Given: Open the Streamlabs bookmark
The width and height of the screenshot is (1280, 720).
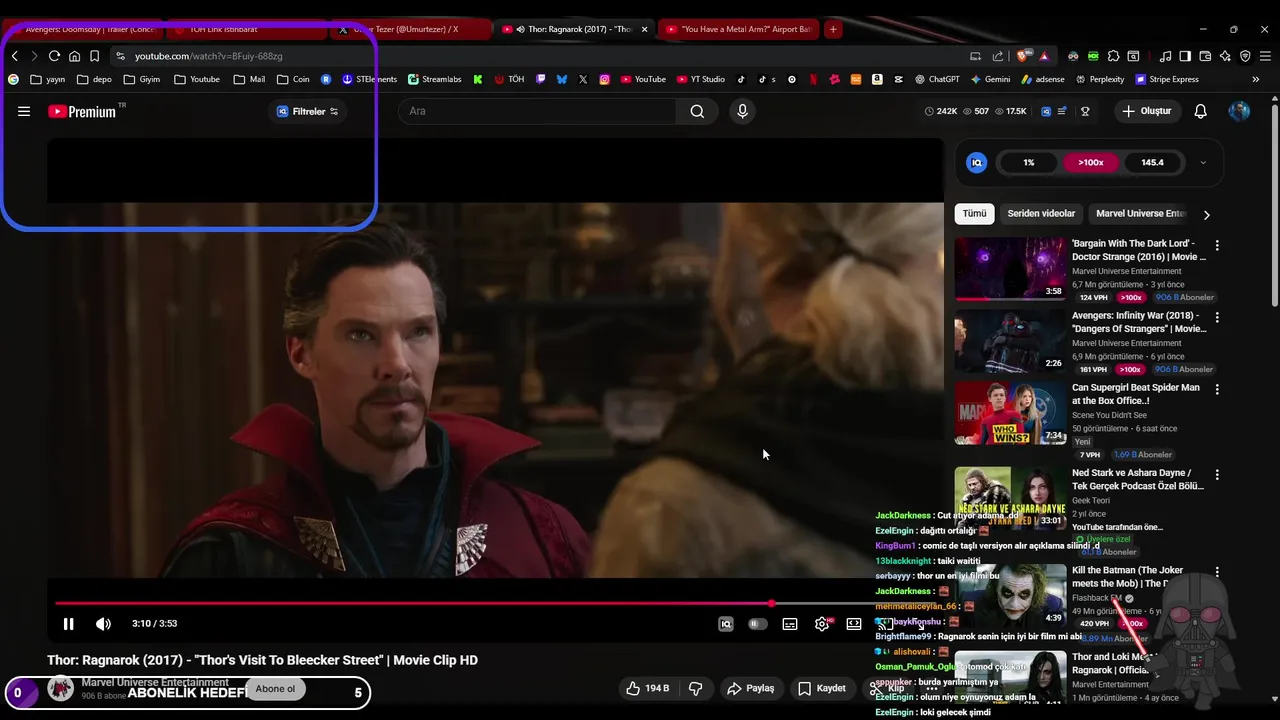Looking at the screenshot, I should click(x=433, y=79).
